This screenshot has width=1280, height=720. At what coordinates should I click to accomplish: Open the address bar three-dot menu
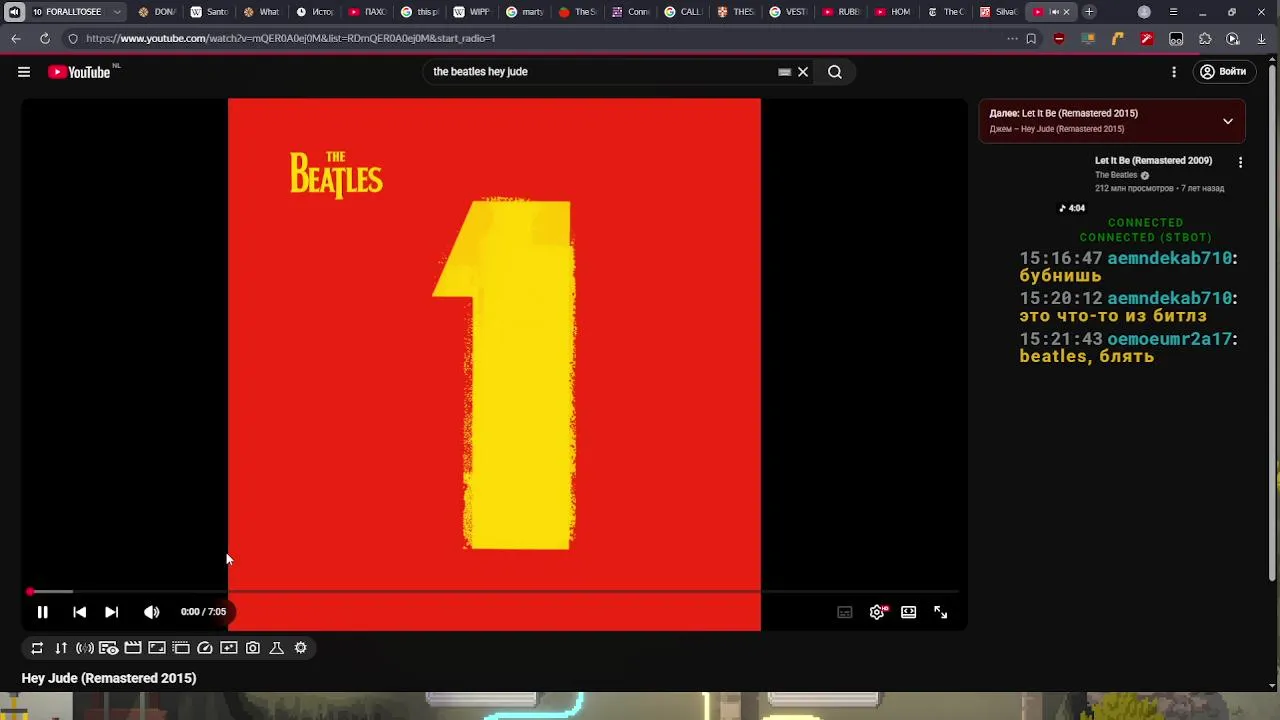tap(1012, 38)
